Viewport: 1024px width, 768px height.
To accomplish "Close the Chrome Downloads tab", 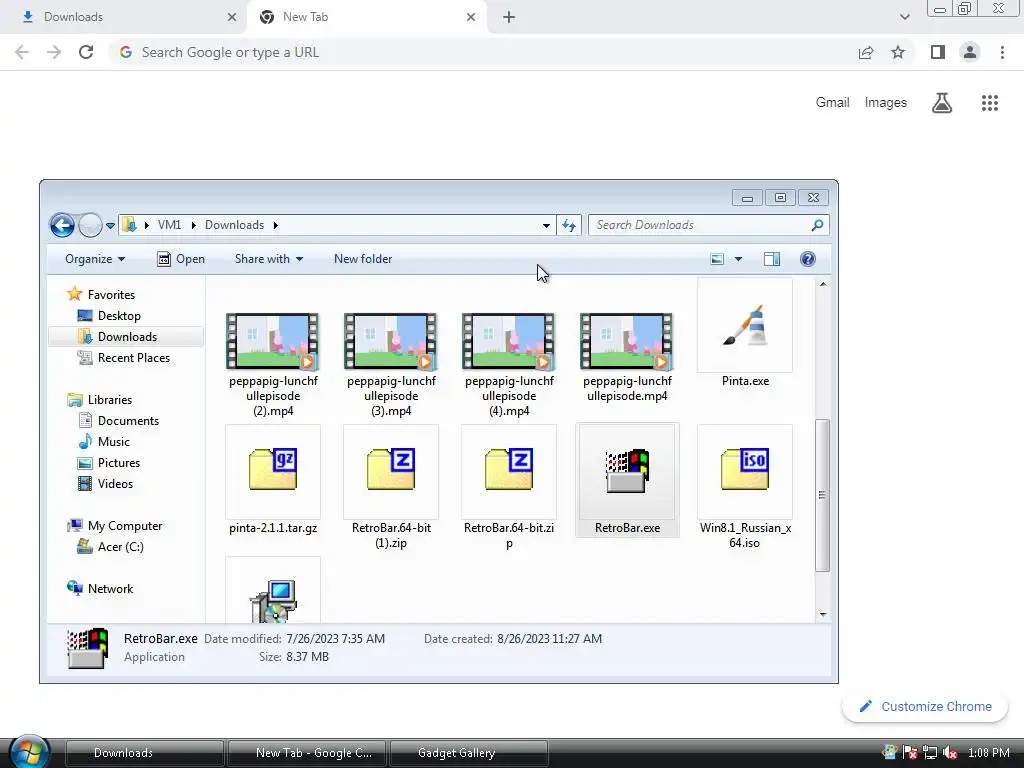I will tap(232, 17).
